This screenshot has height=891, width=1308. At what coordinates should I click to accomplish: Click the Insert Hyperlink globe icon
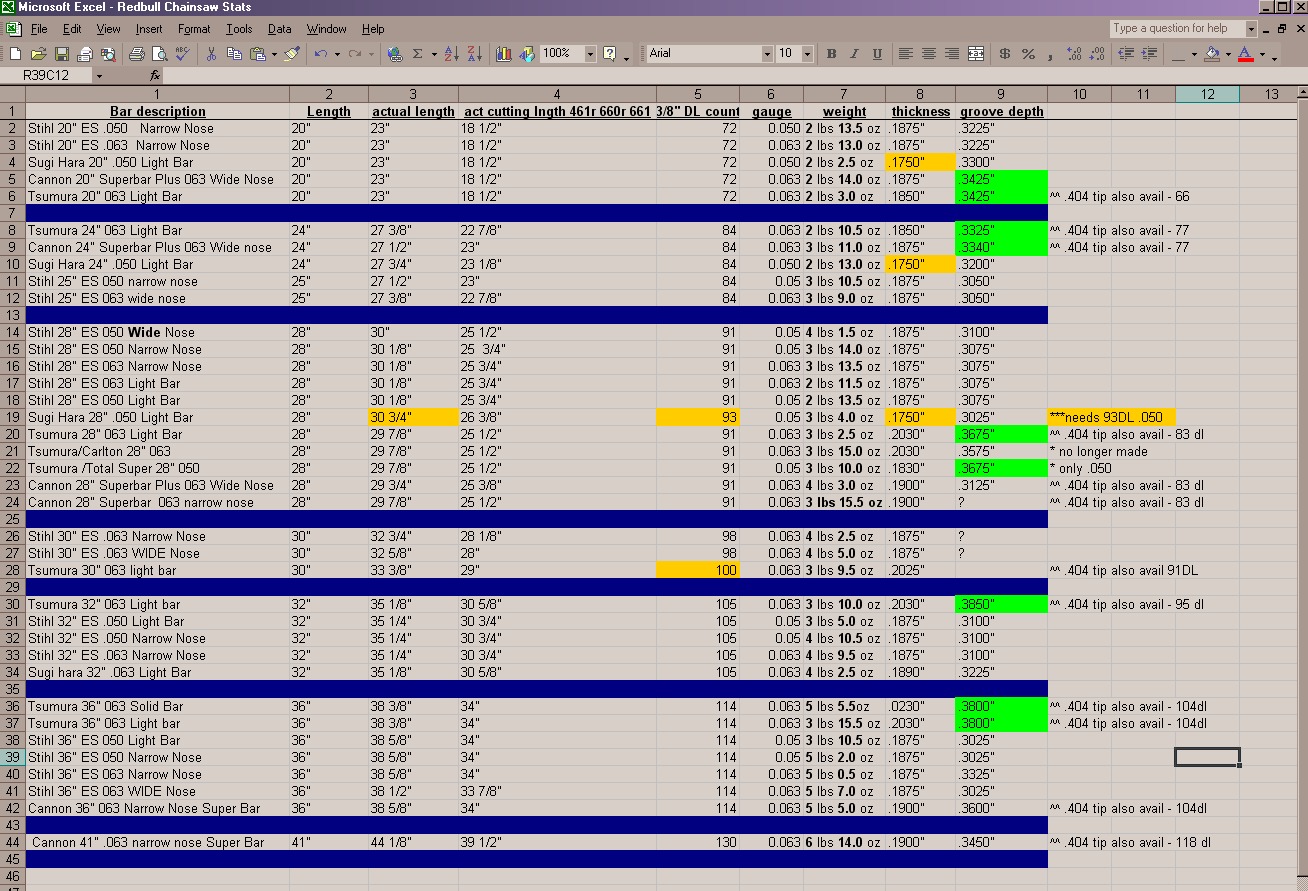click(394, 54)
